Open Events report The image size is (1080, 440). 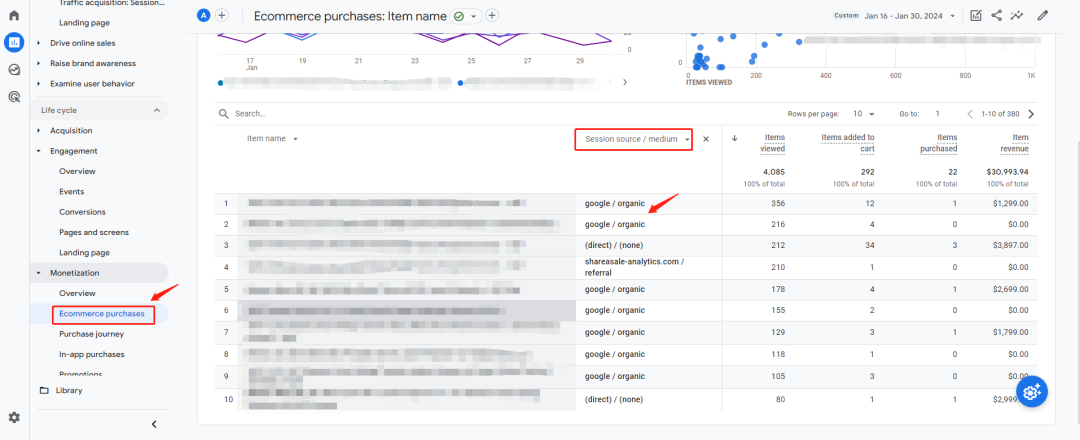coord(72,191)
